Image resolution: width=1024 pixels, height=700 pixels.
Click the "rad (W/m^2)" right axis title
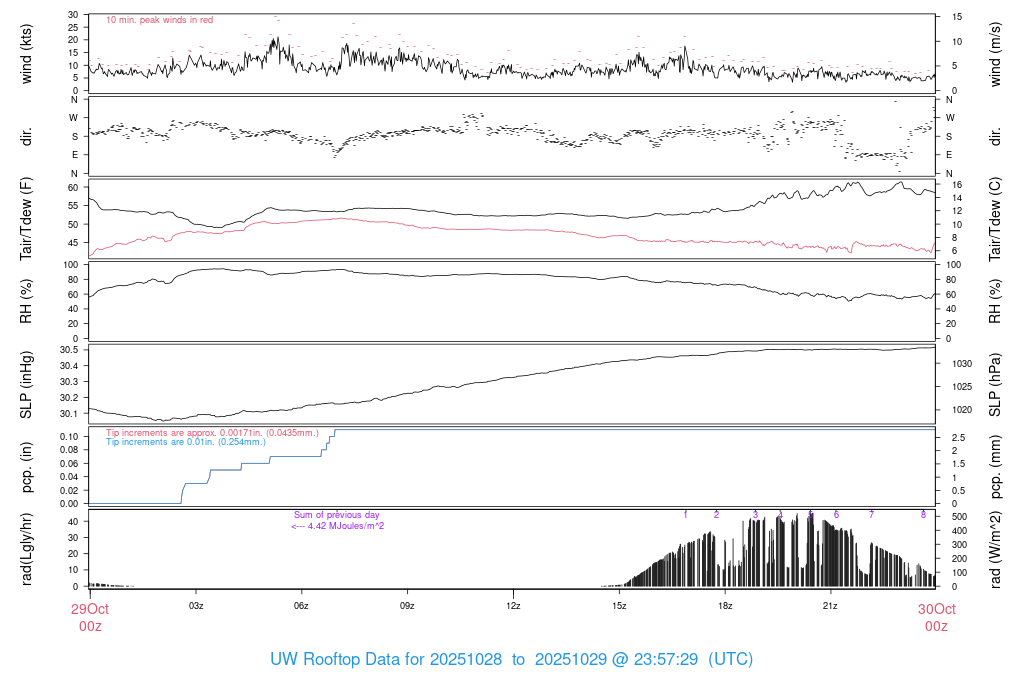click(x=996, y=548)
